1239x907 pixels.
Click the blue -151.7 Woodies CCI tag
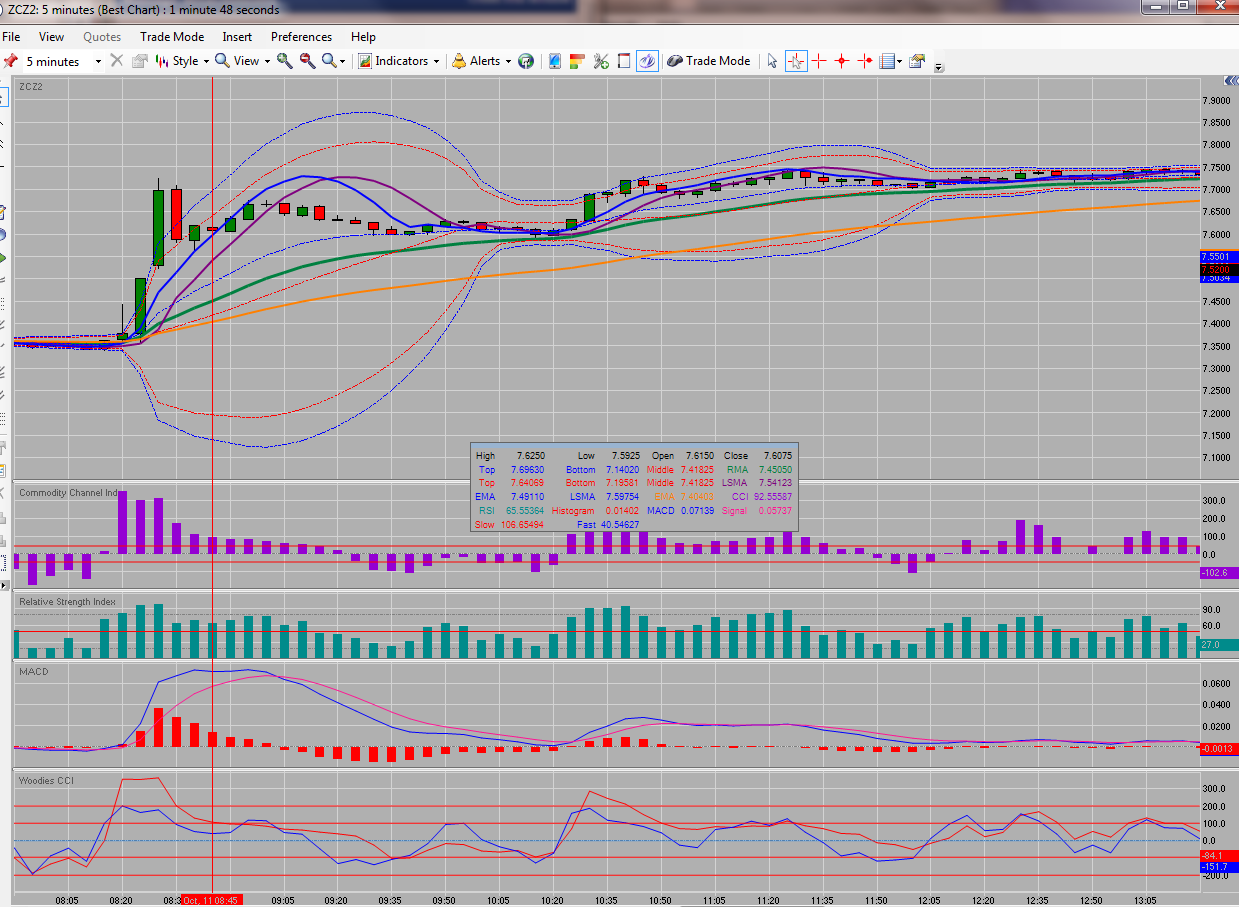[x=1217, y=867]
